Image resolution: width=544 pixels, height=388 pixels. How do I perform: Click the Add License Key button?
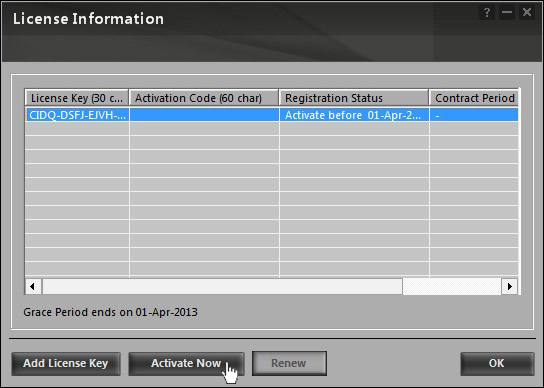[x=66, y=364]
